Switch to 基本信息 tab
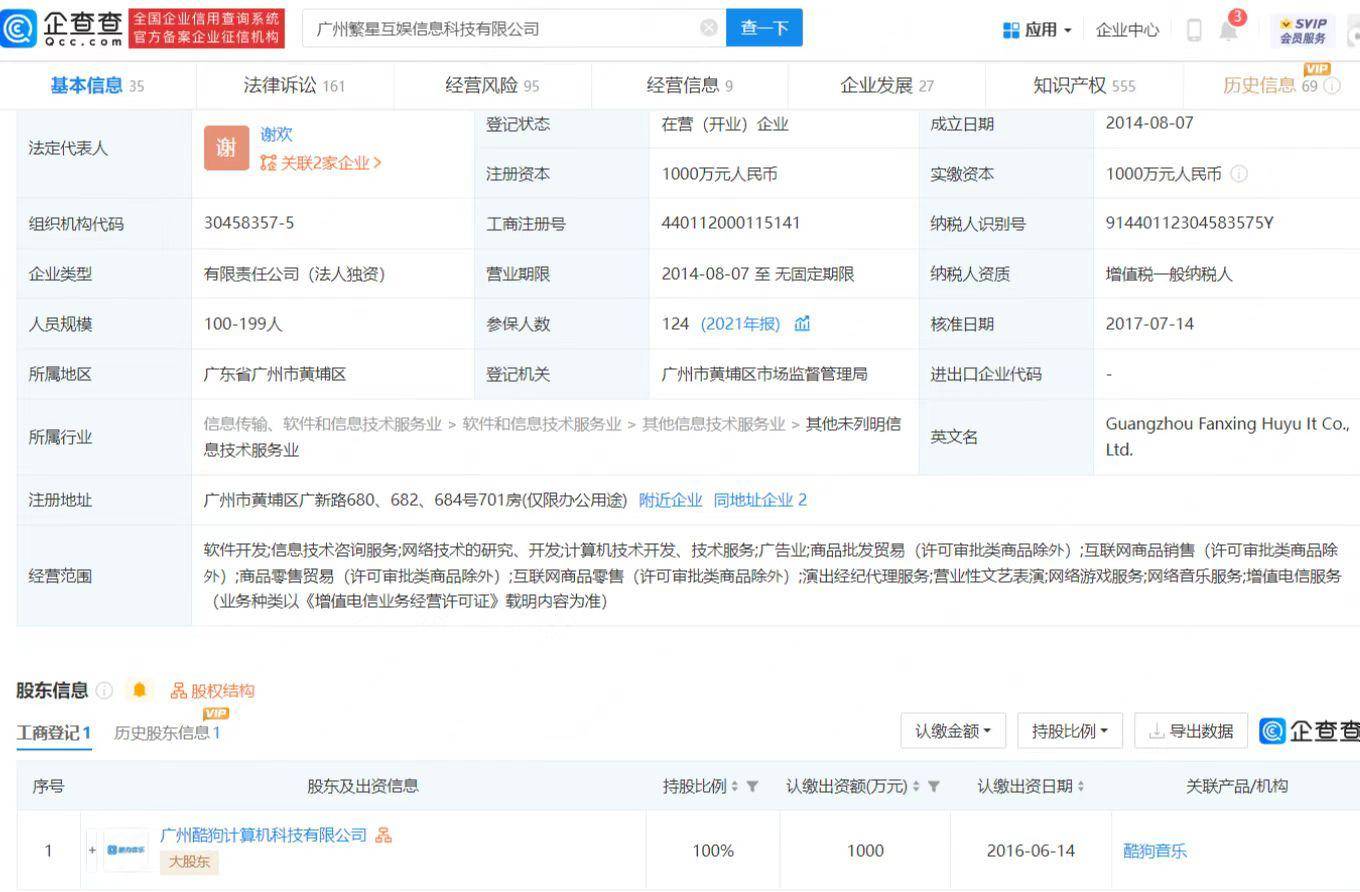 (97, 86)
